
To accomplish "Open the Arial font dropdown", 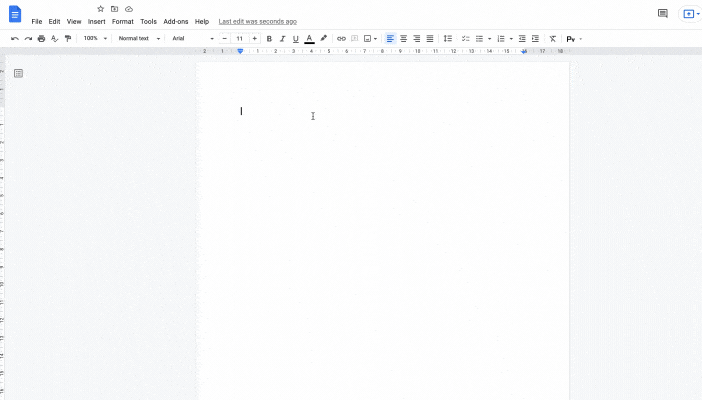I will tap(192, 38).
